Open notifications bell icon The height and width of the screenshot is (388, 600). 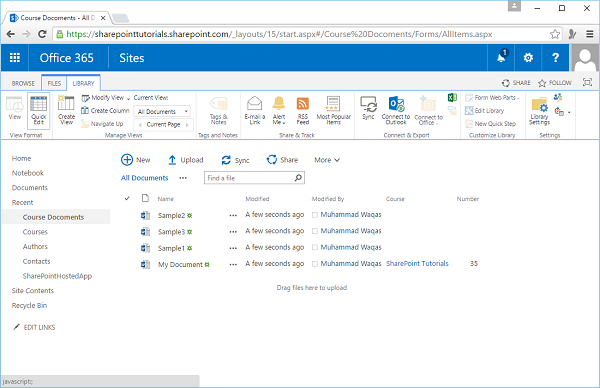tap(501, 57)
